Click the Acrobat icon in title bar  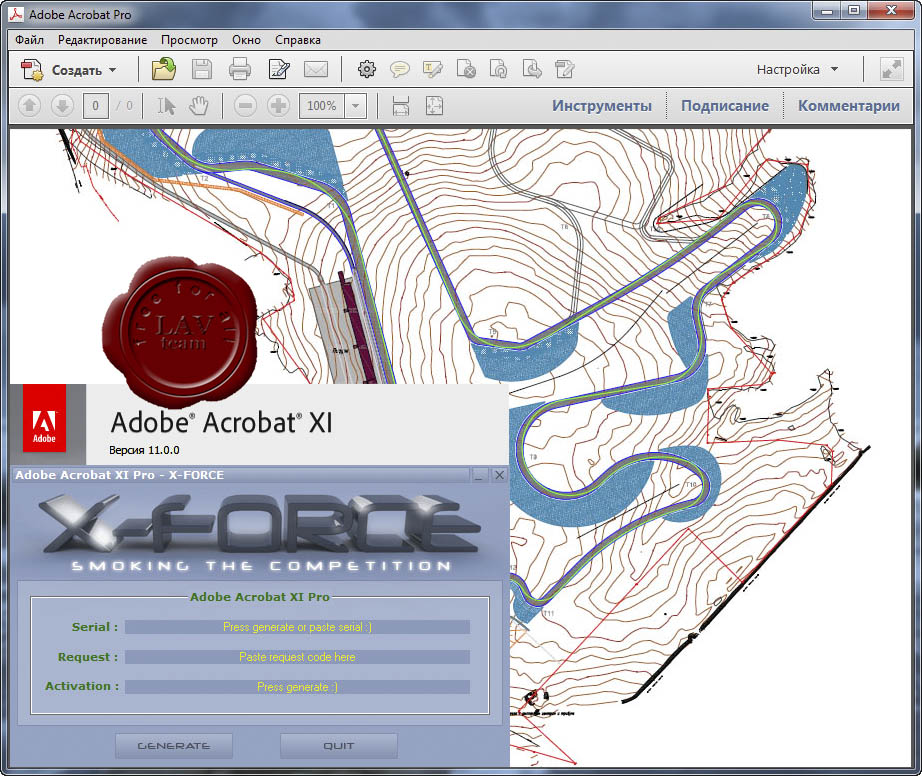[x=16, y=14]
